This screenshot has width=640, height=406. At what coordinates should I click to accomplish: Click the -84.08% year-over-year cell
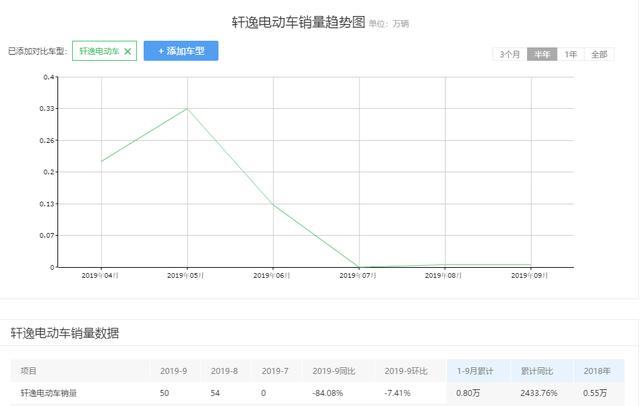327,393
